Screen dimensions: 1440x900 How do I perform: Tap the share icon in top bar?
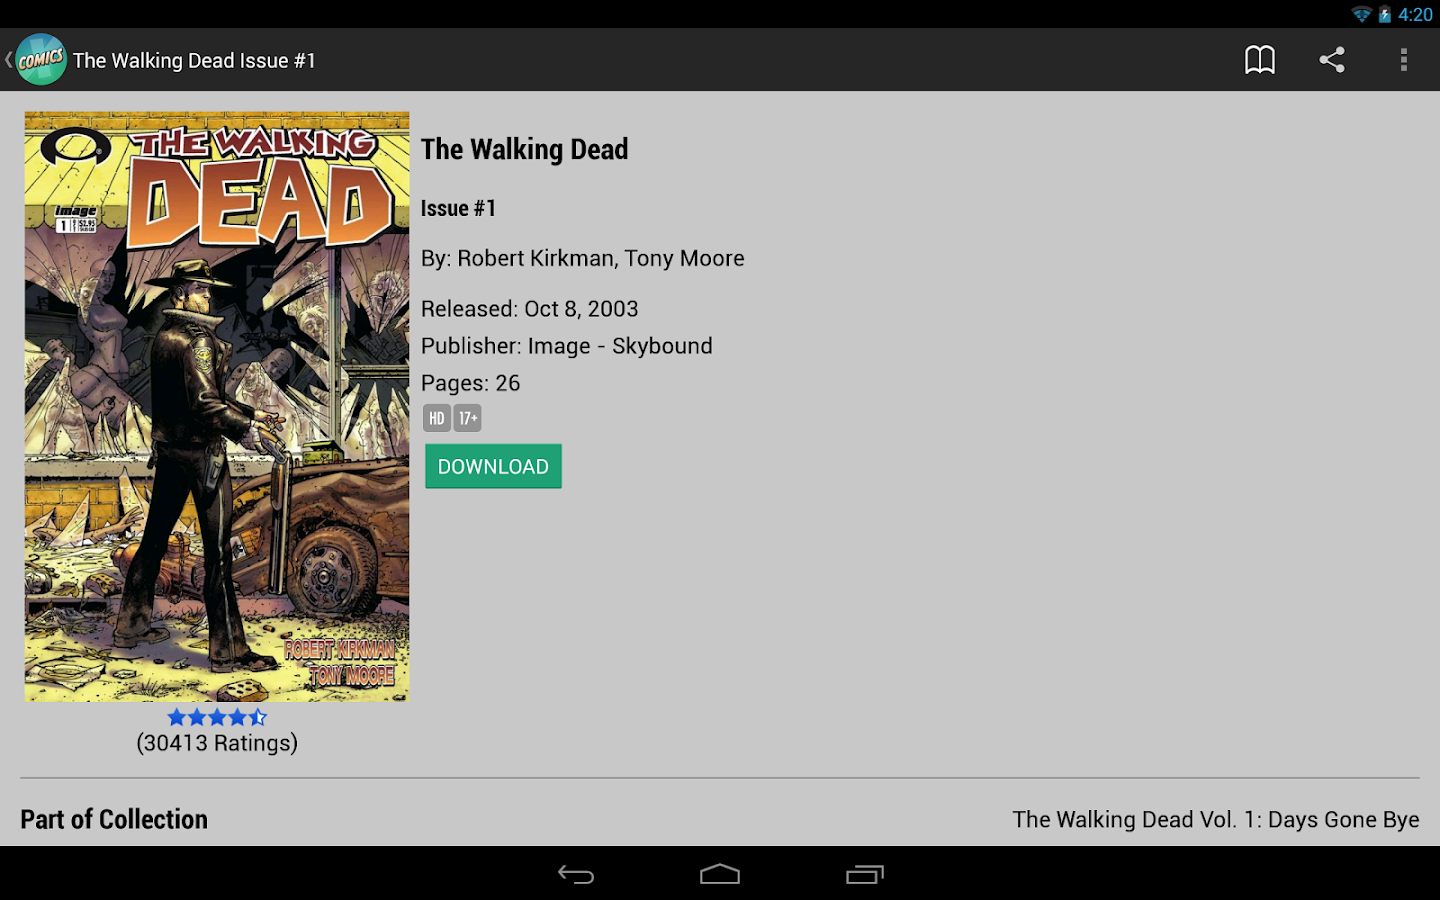[x=1331, y=60]
